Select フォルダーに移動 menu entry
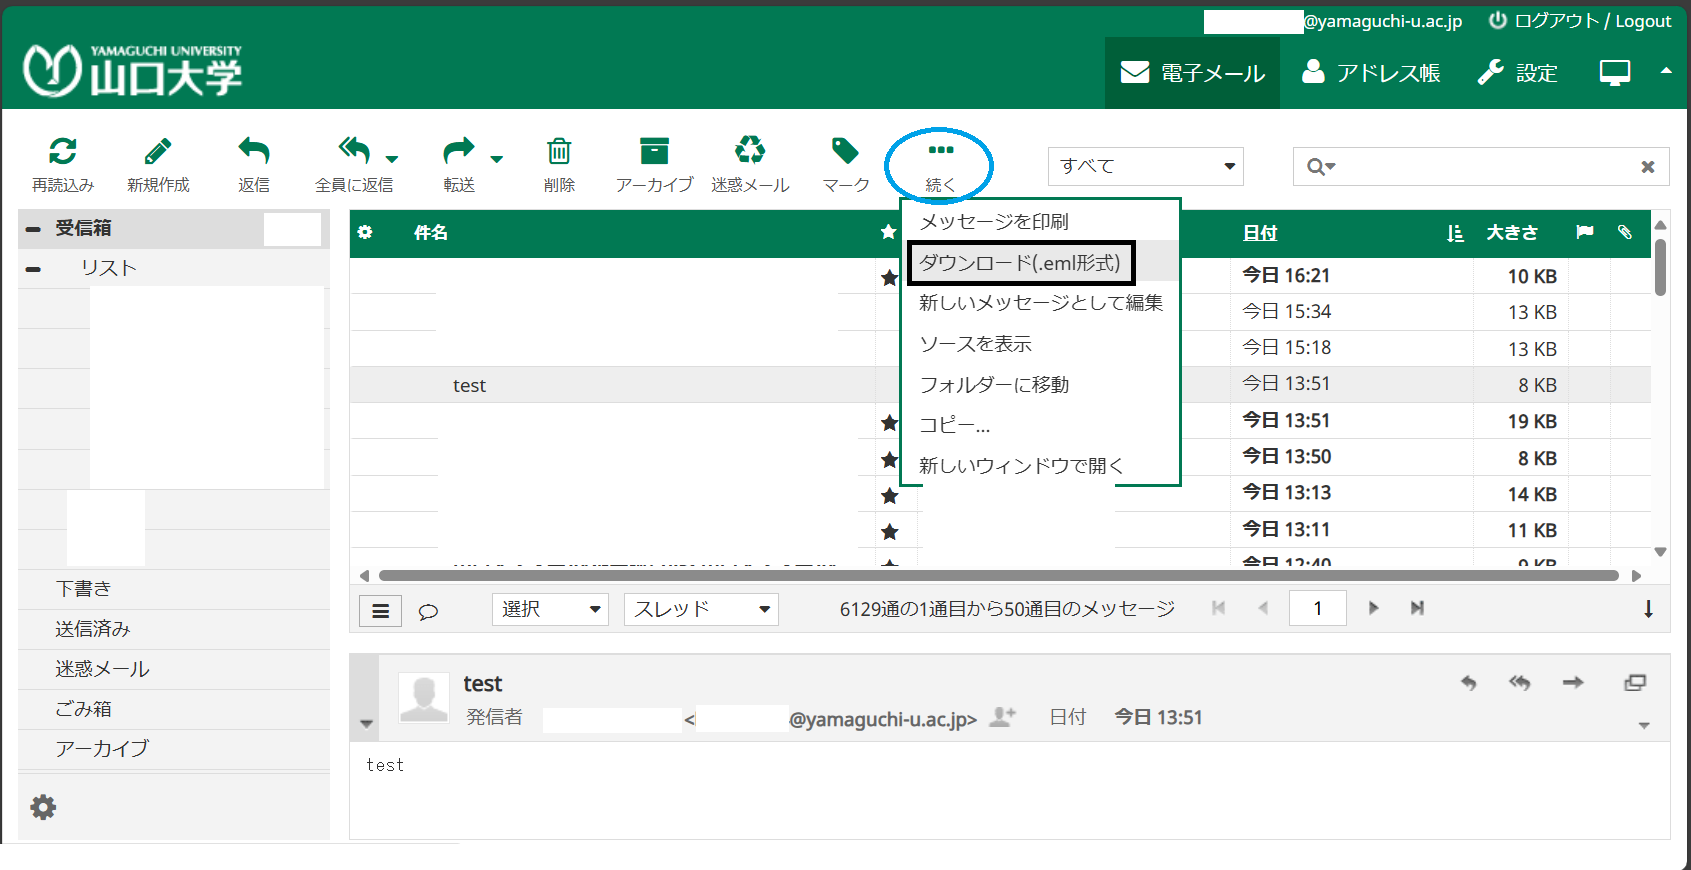Image resolution: width=1691 pixels, height=870 pixels. [x=1040, y=384]
